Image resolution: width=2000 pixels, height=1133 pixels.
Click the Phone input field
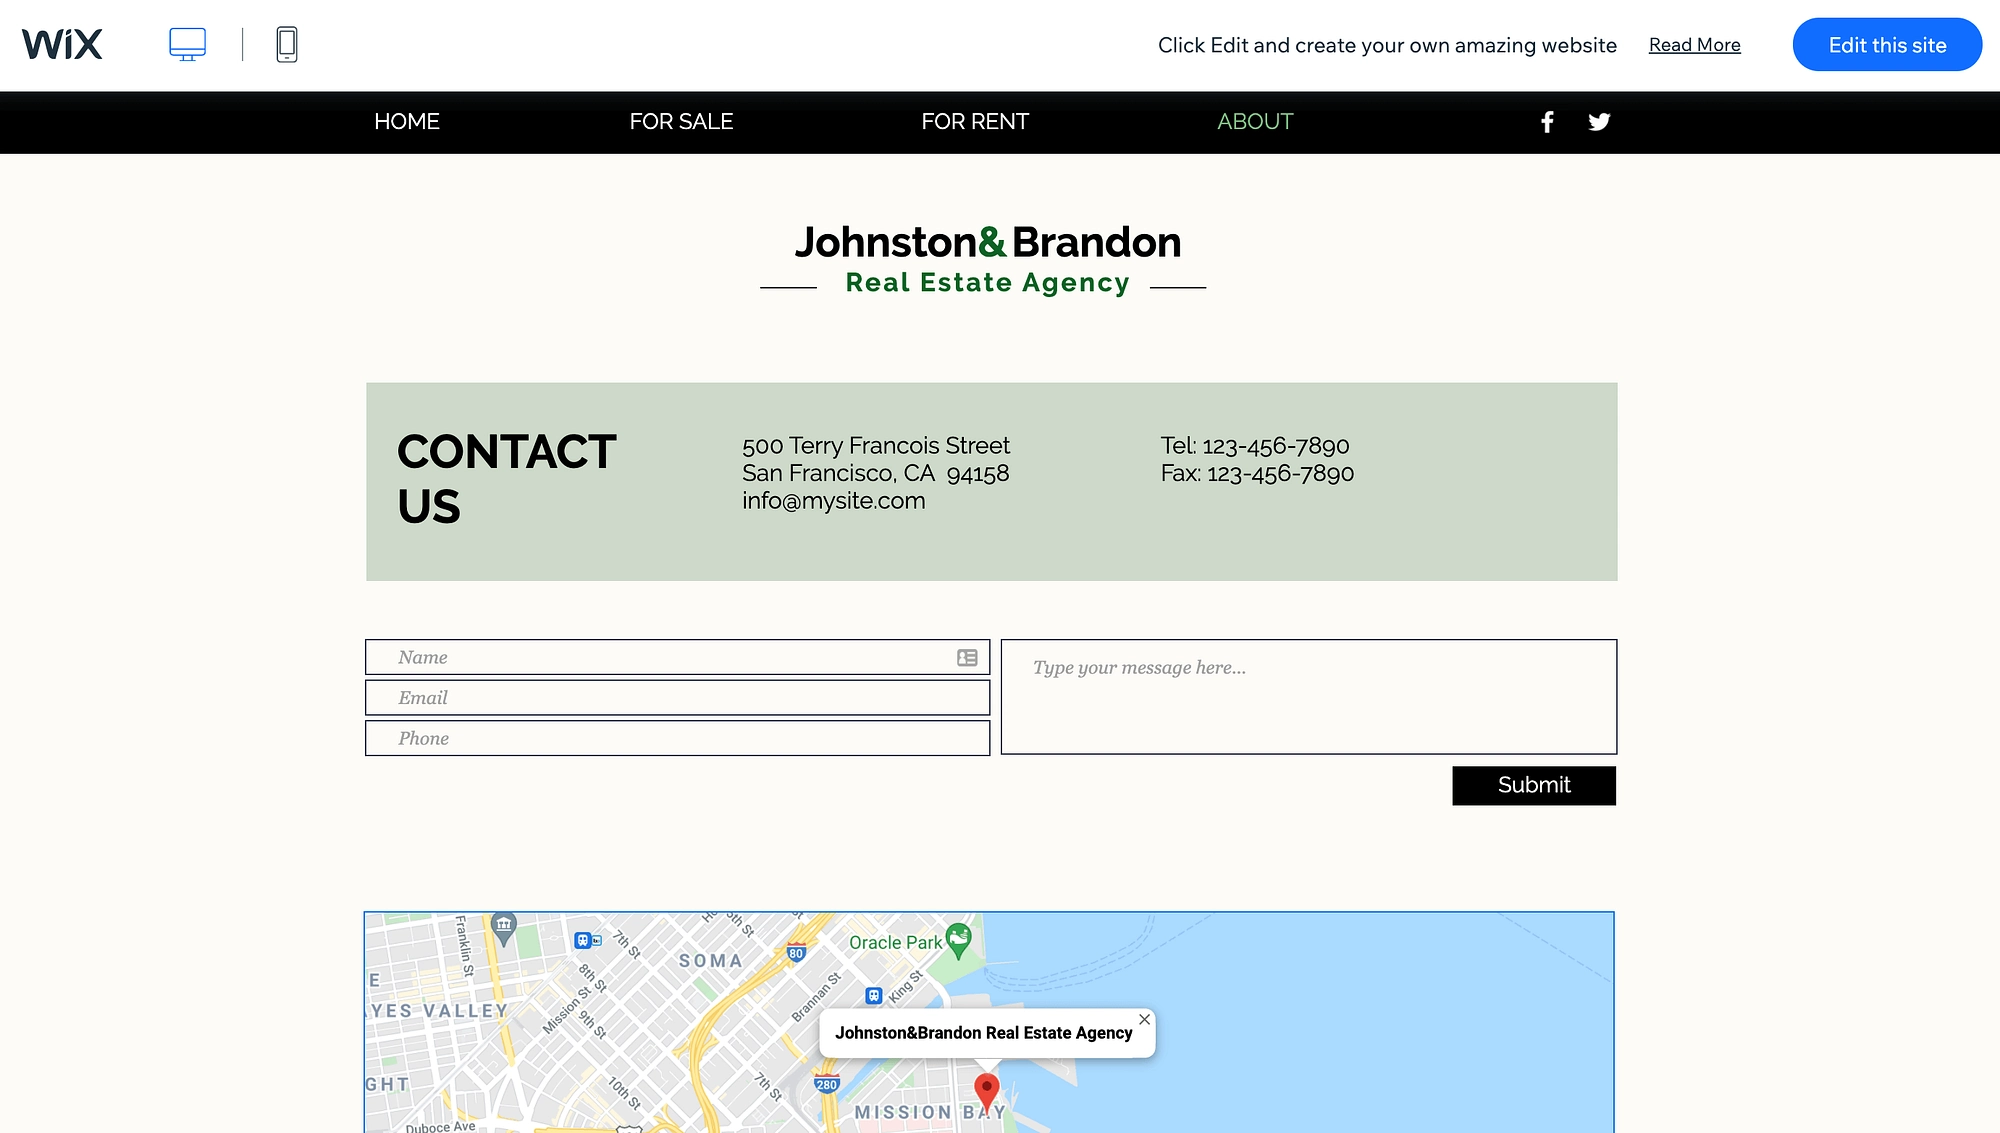coord(677,737)
